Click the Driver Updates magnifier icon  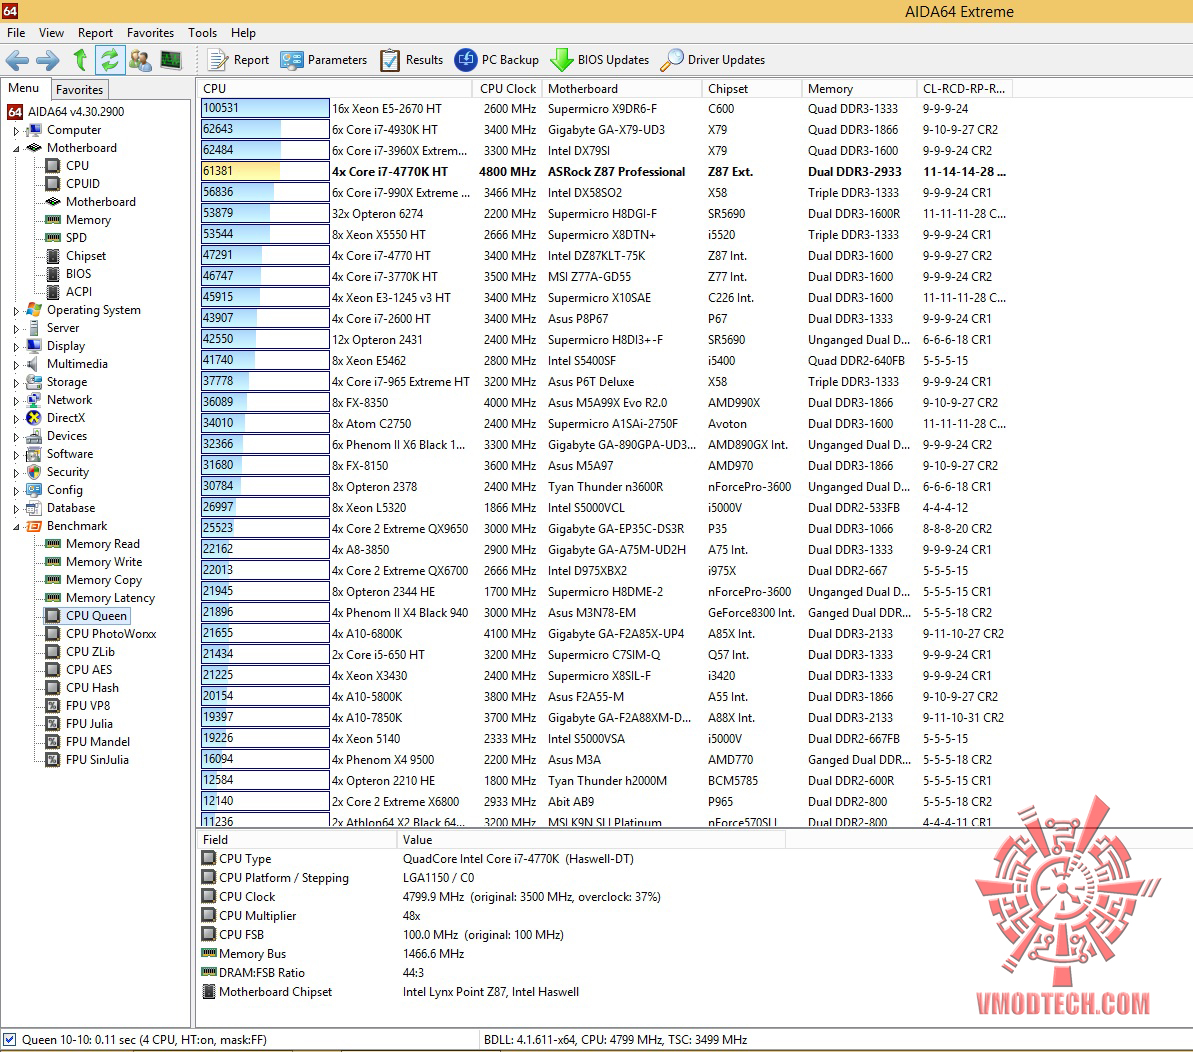pos(671,59)
